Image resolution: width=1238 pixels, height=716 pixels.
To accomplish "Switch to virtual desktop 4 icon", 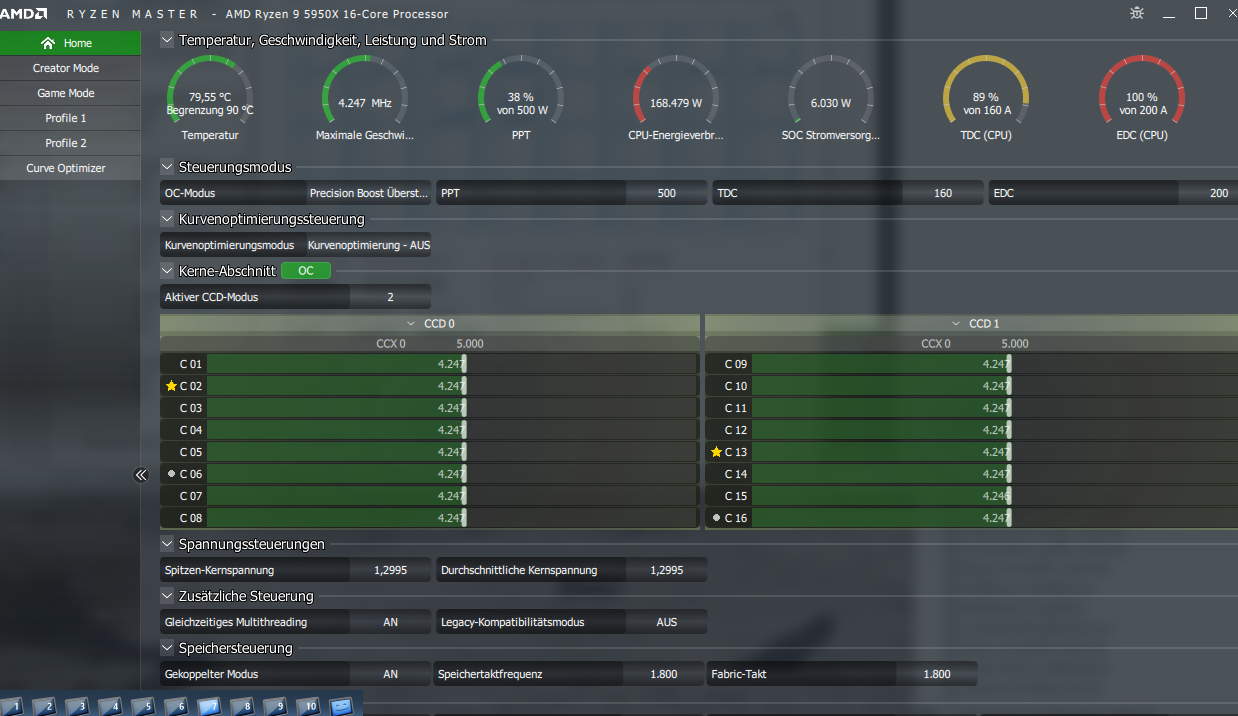I will 109,706.
